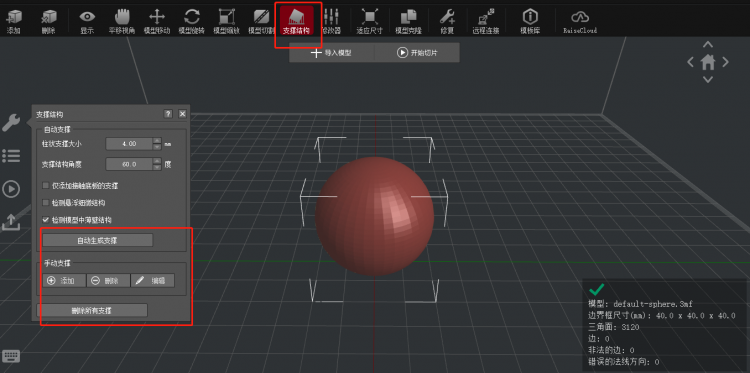Click the green checkmark status icon
The image size is (750, 373).
click(x=596, y=289)
